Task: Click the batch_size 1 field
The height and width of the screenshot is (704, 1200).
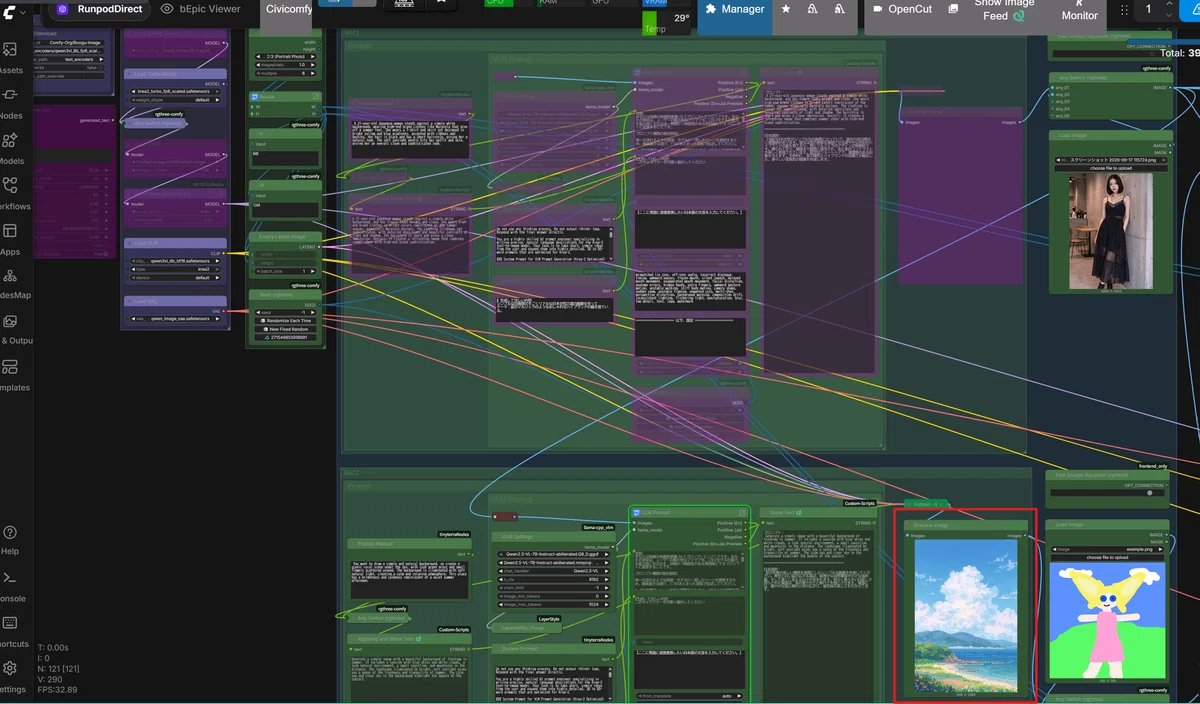Action: pyautogui.click(x=286, y=271)
